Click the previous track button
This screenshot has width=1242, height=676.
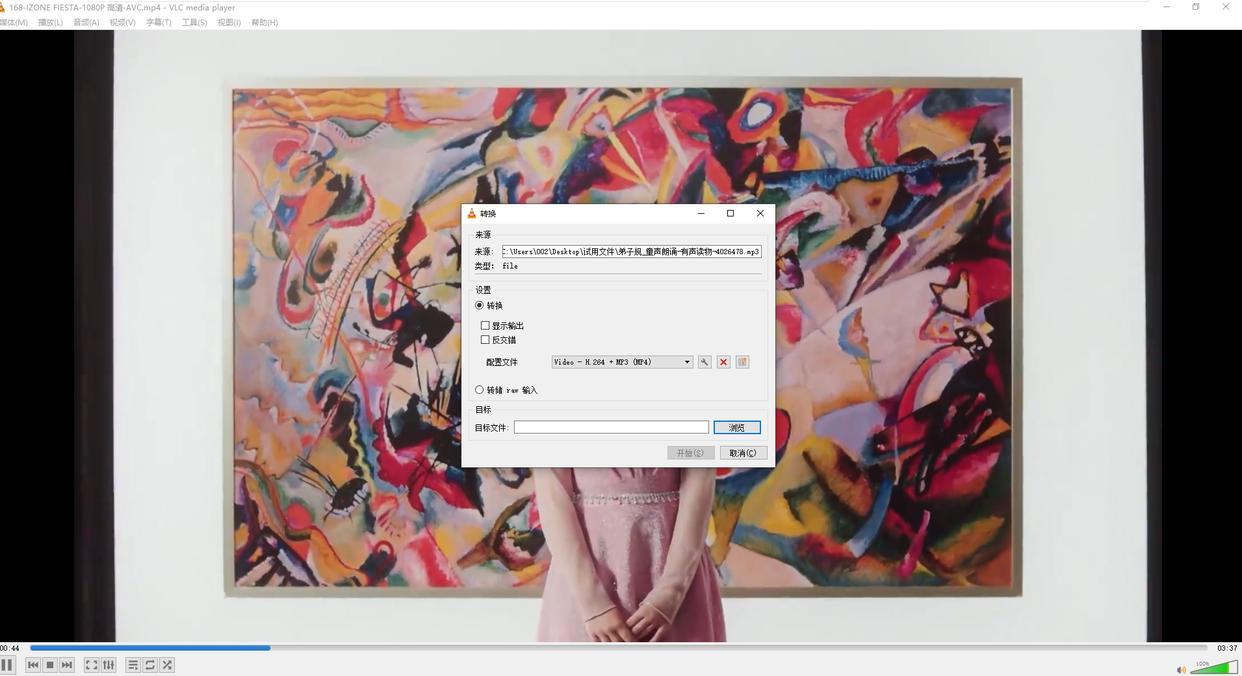[33, 665]
